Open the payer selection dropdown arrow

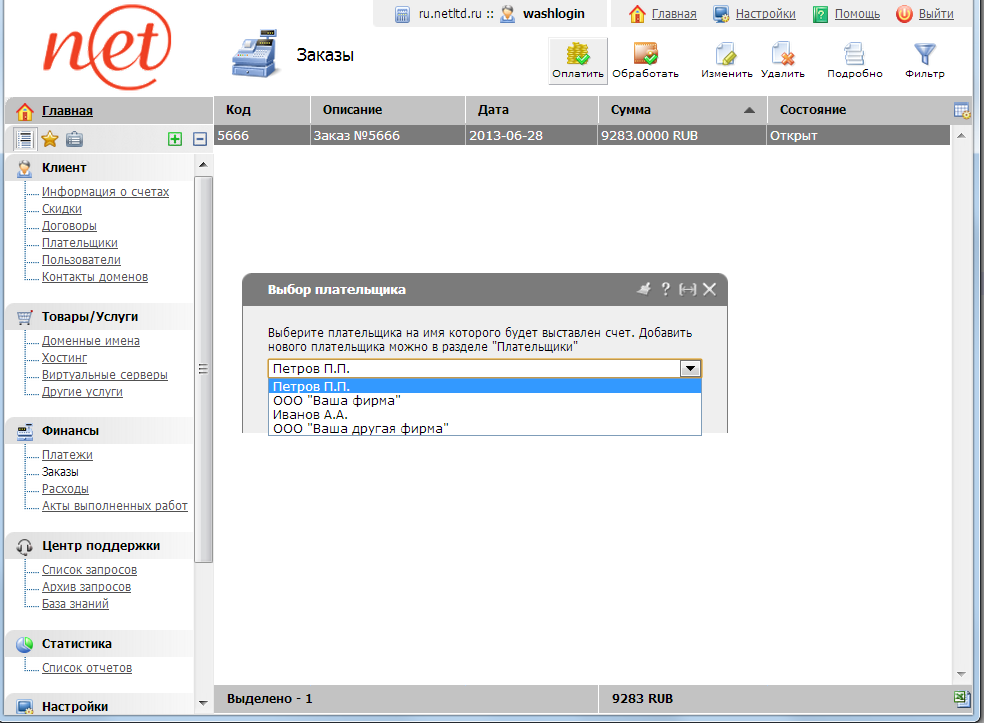[690, 368]
